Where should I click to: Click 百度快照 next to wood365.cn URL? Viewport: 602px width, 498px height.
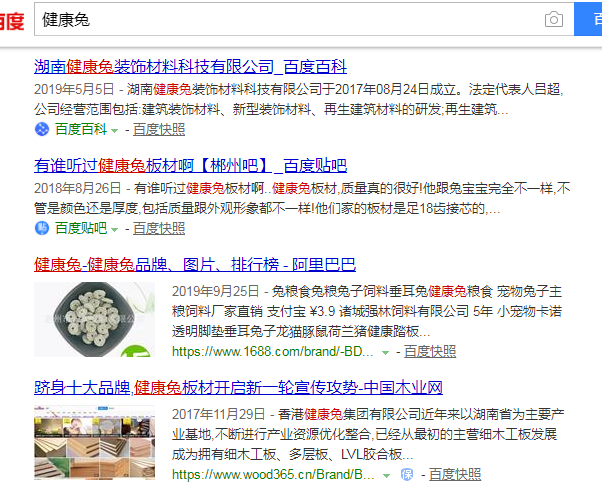[x=455, y=475]
